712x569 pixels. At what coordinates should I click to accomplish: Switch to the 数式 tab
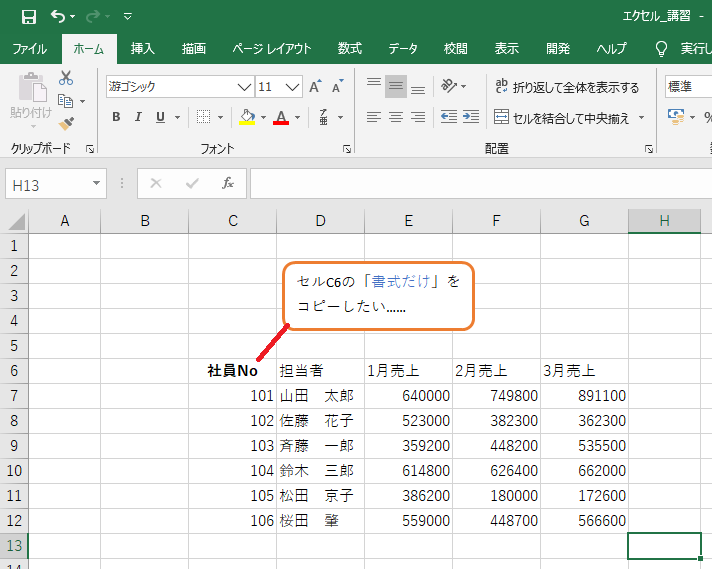[350, 49]
